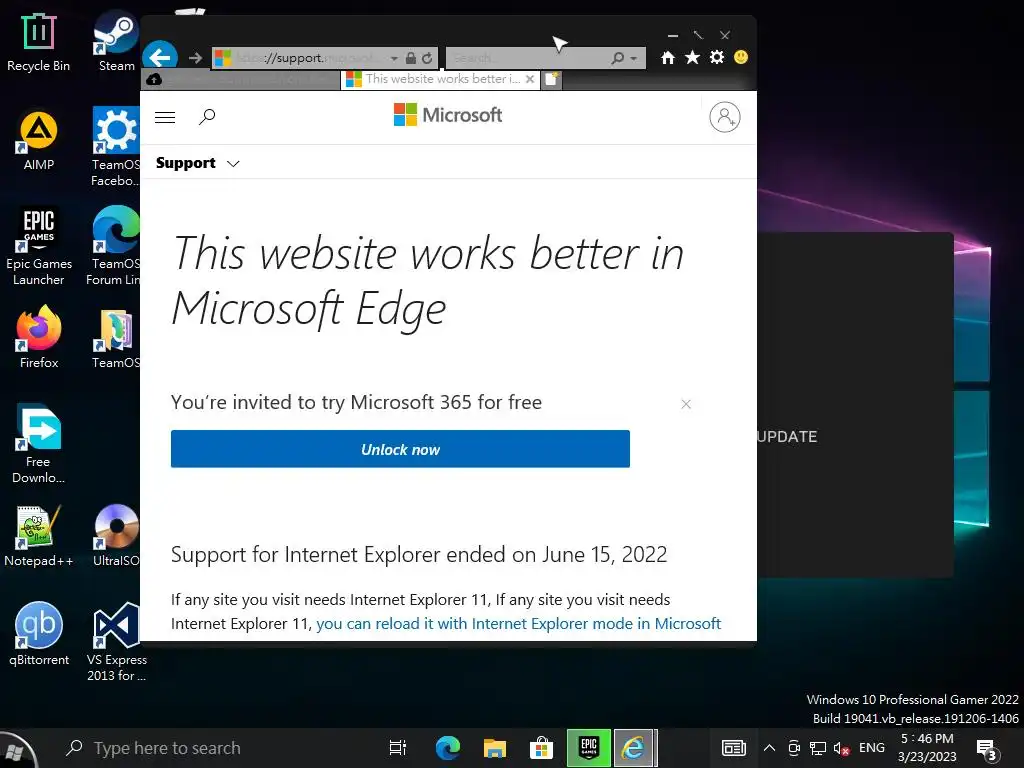
Task: Select the AIMP desktop icon
Action: 39,141
